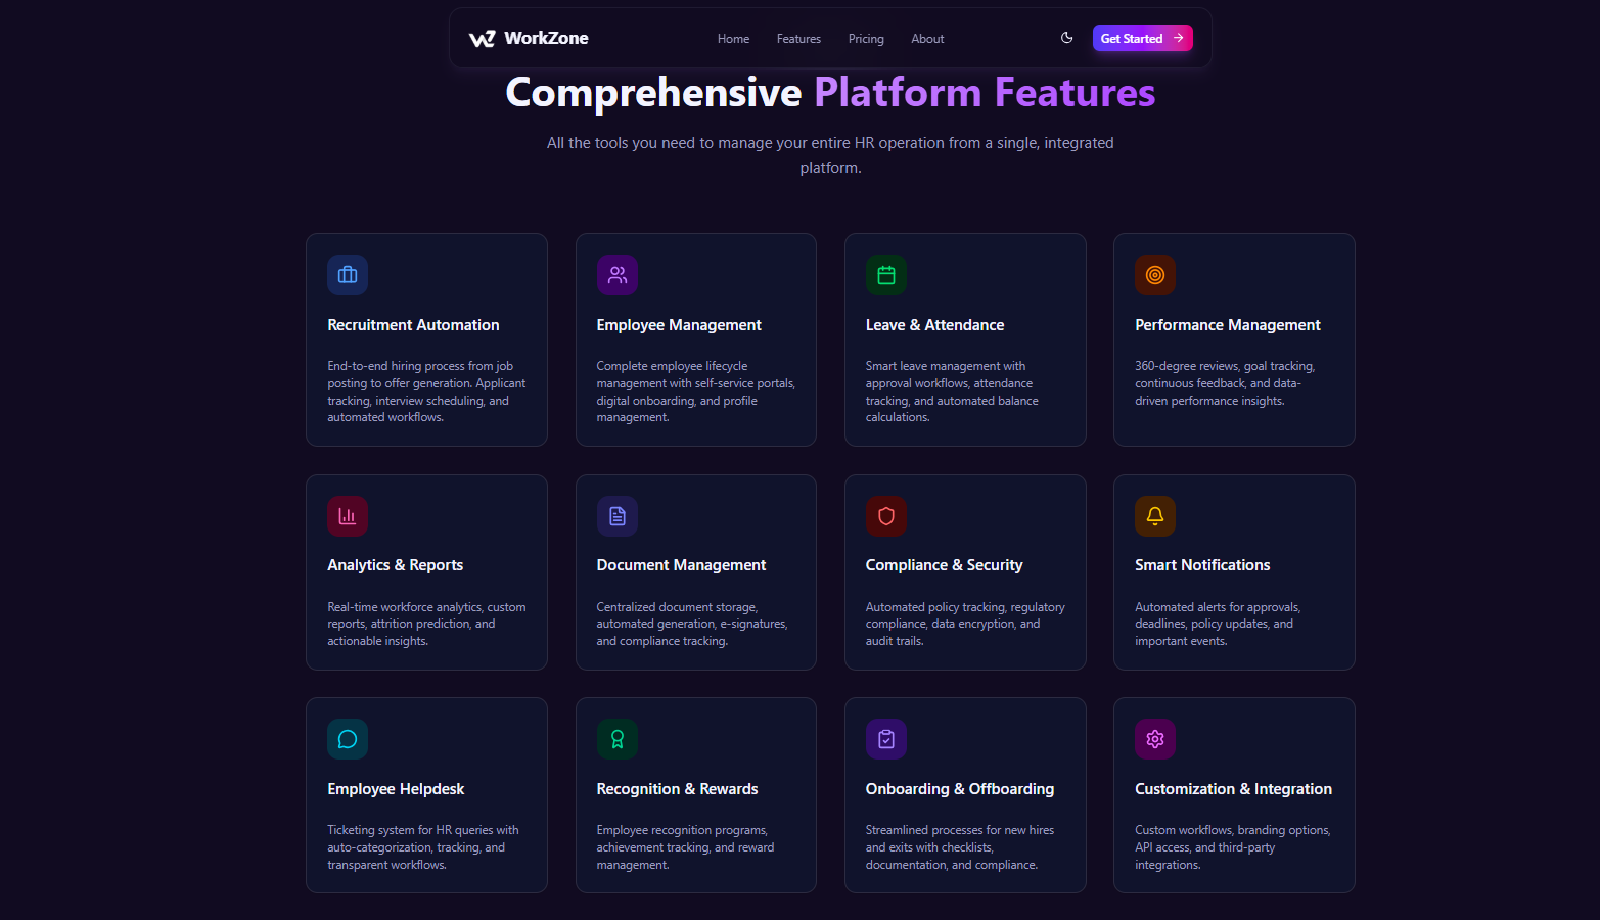Click the Employee Management users icon

tap(617, 275)
